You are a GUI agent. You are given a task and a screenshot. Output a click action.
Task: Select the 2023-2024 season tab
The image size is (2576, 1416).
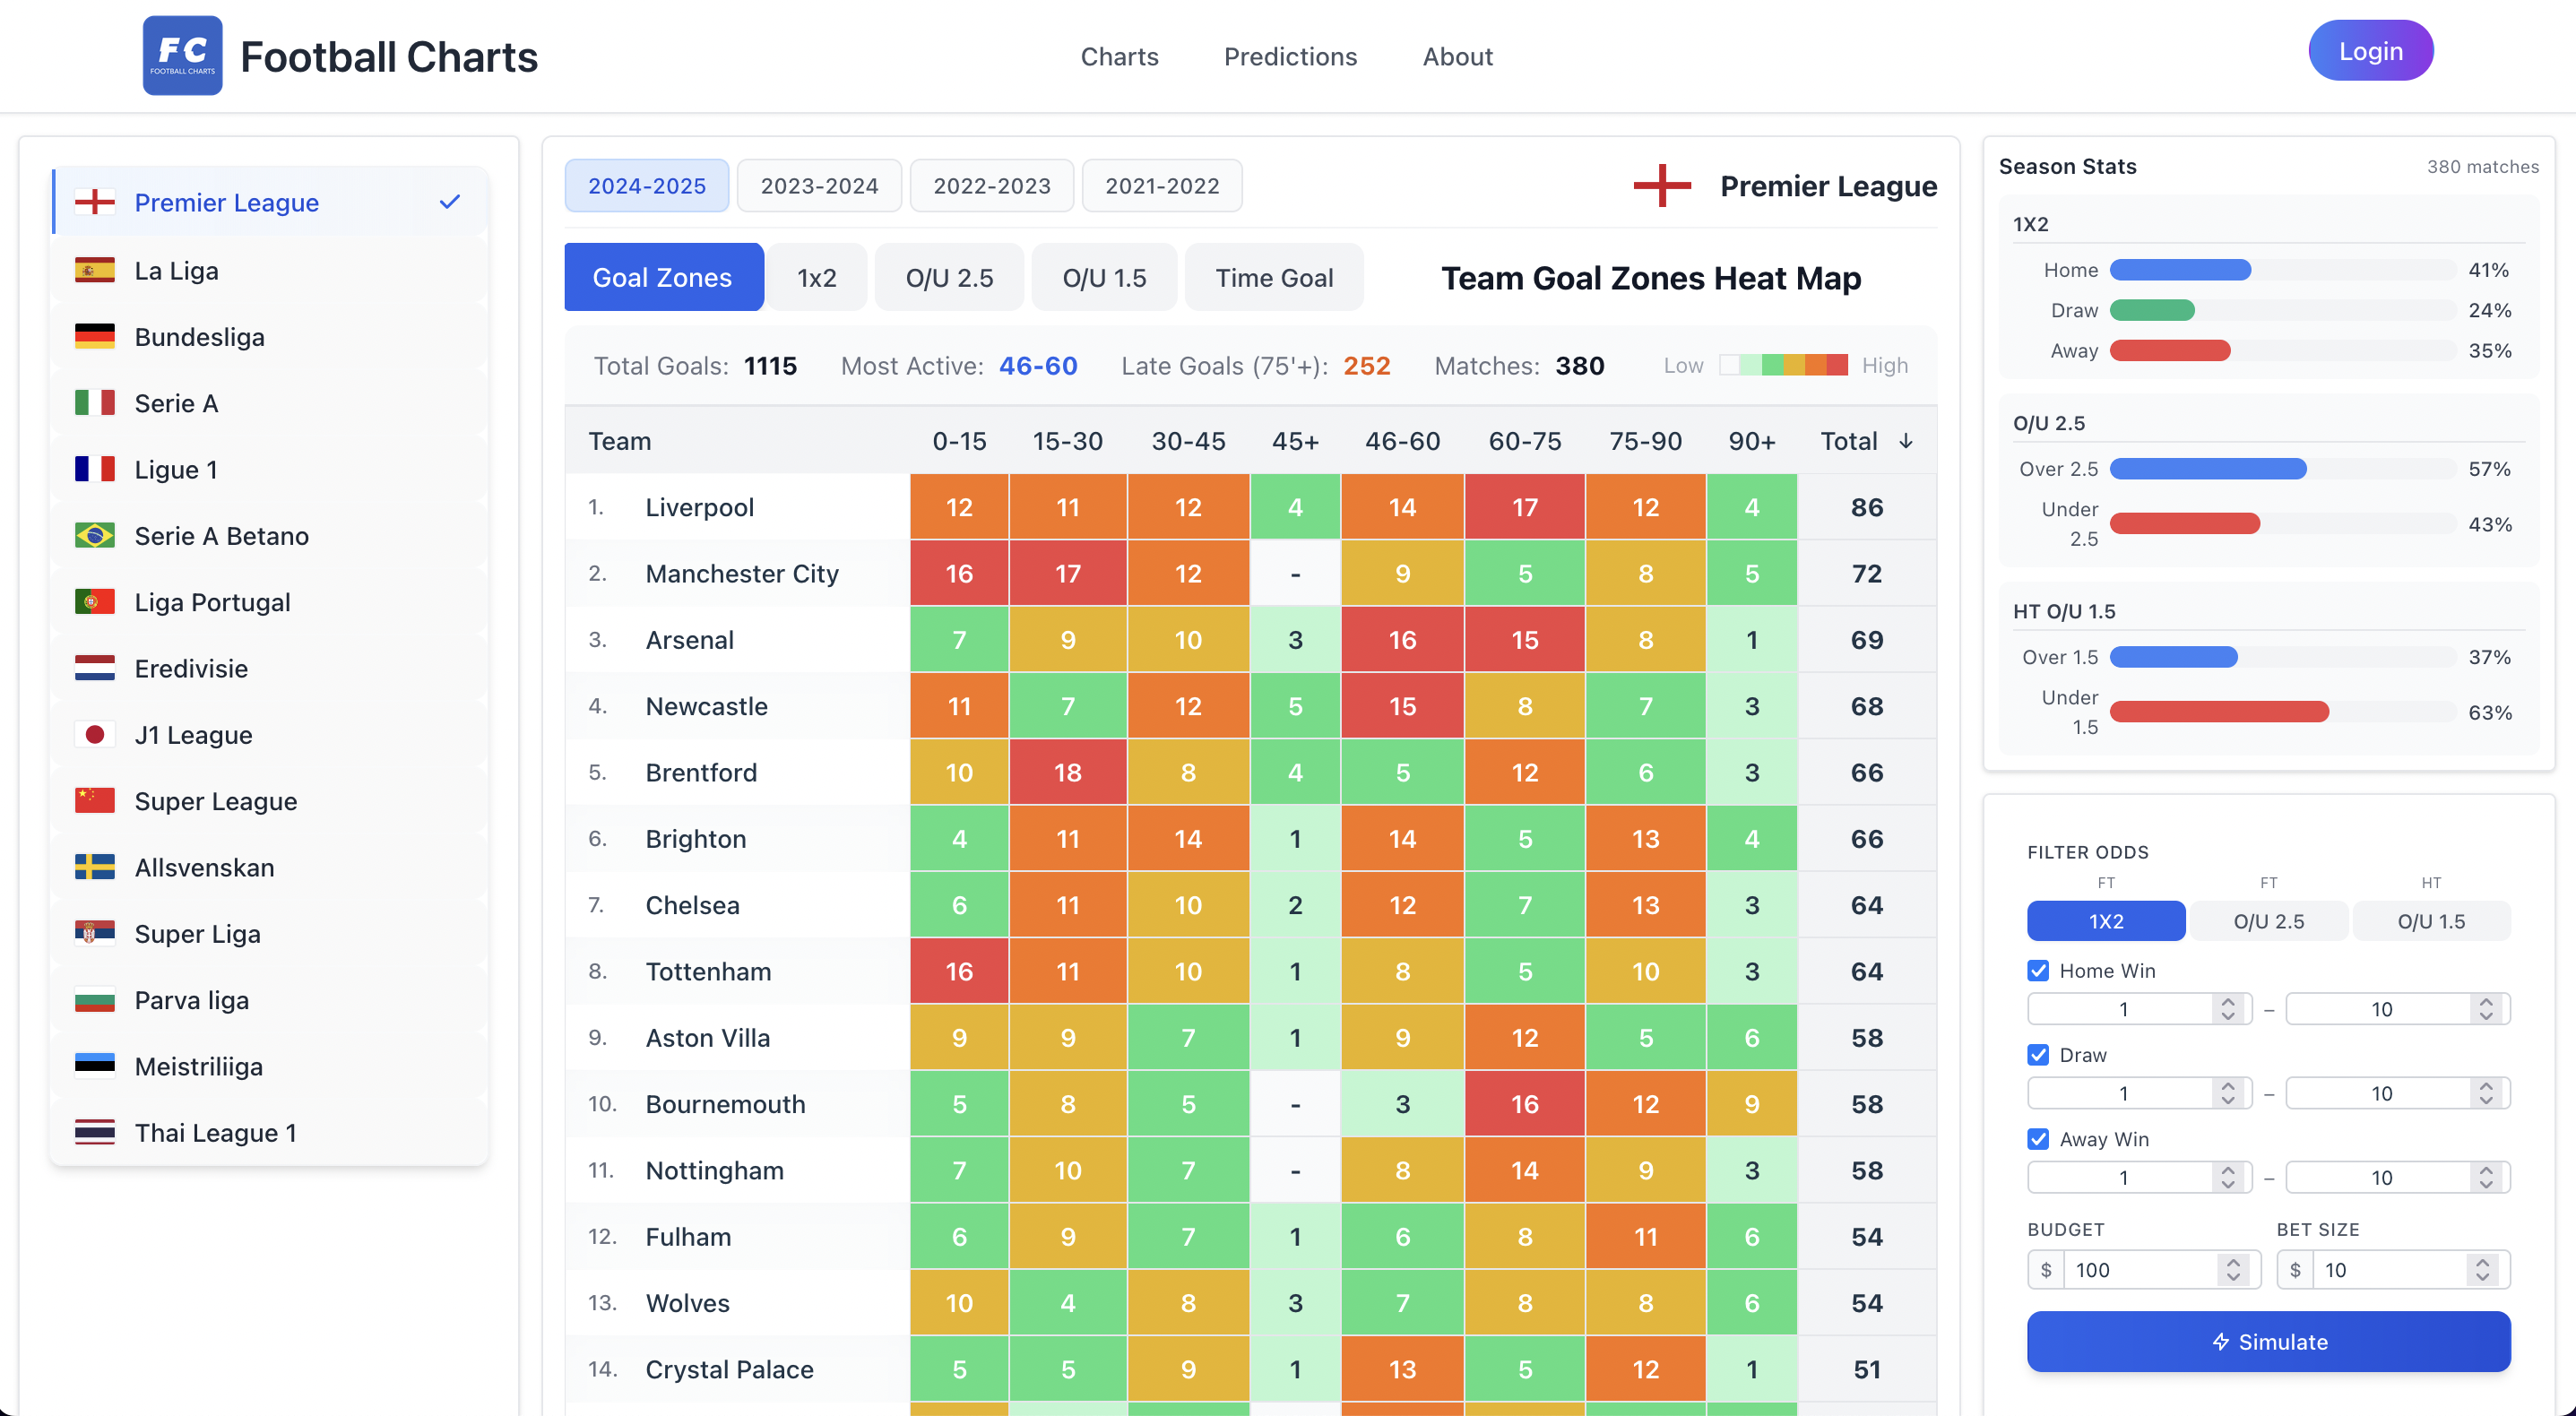819,186
